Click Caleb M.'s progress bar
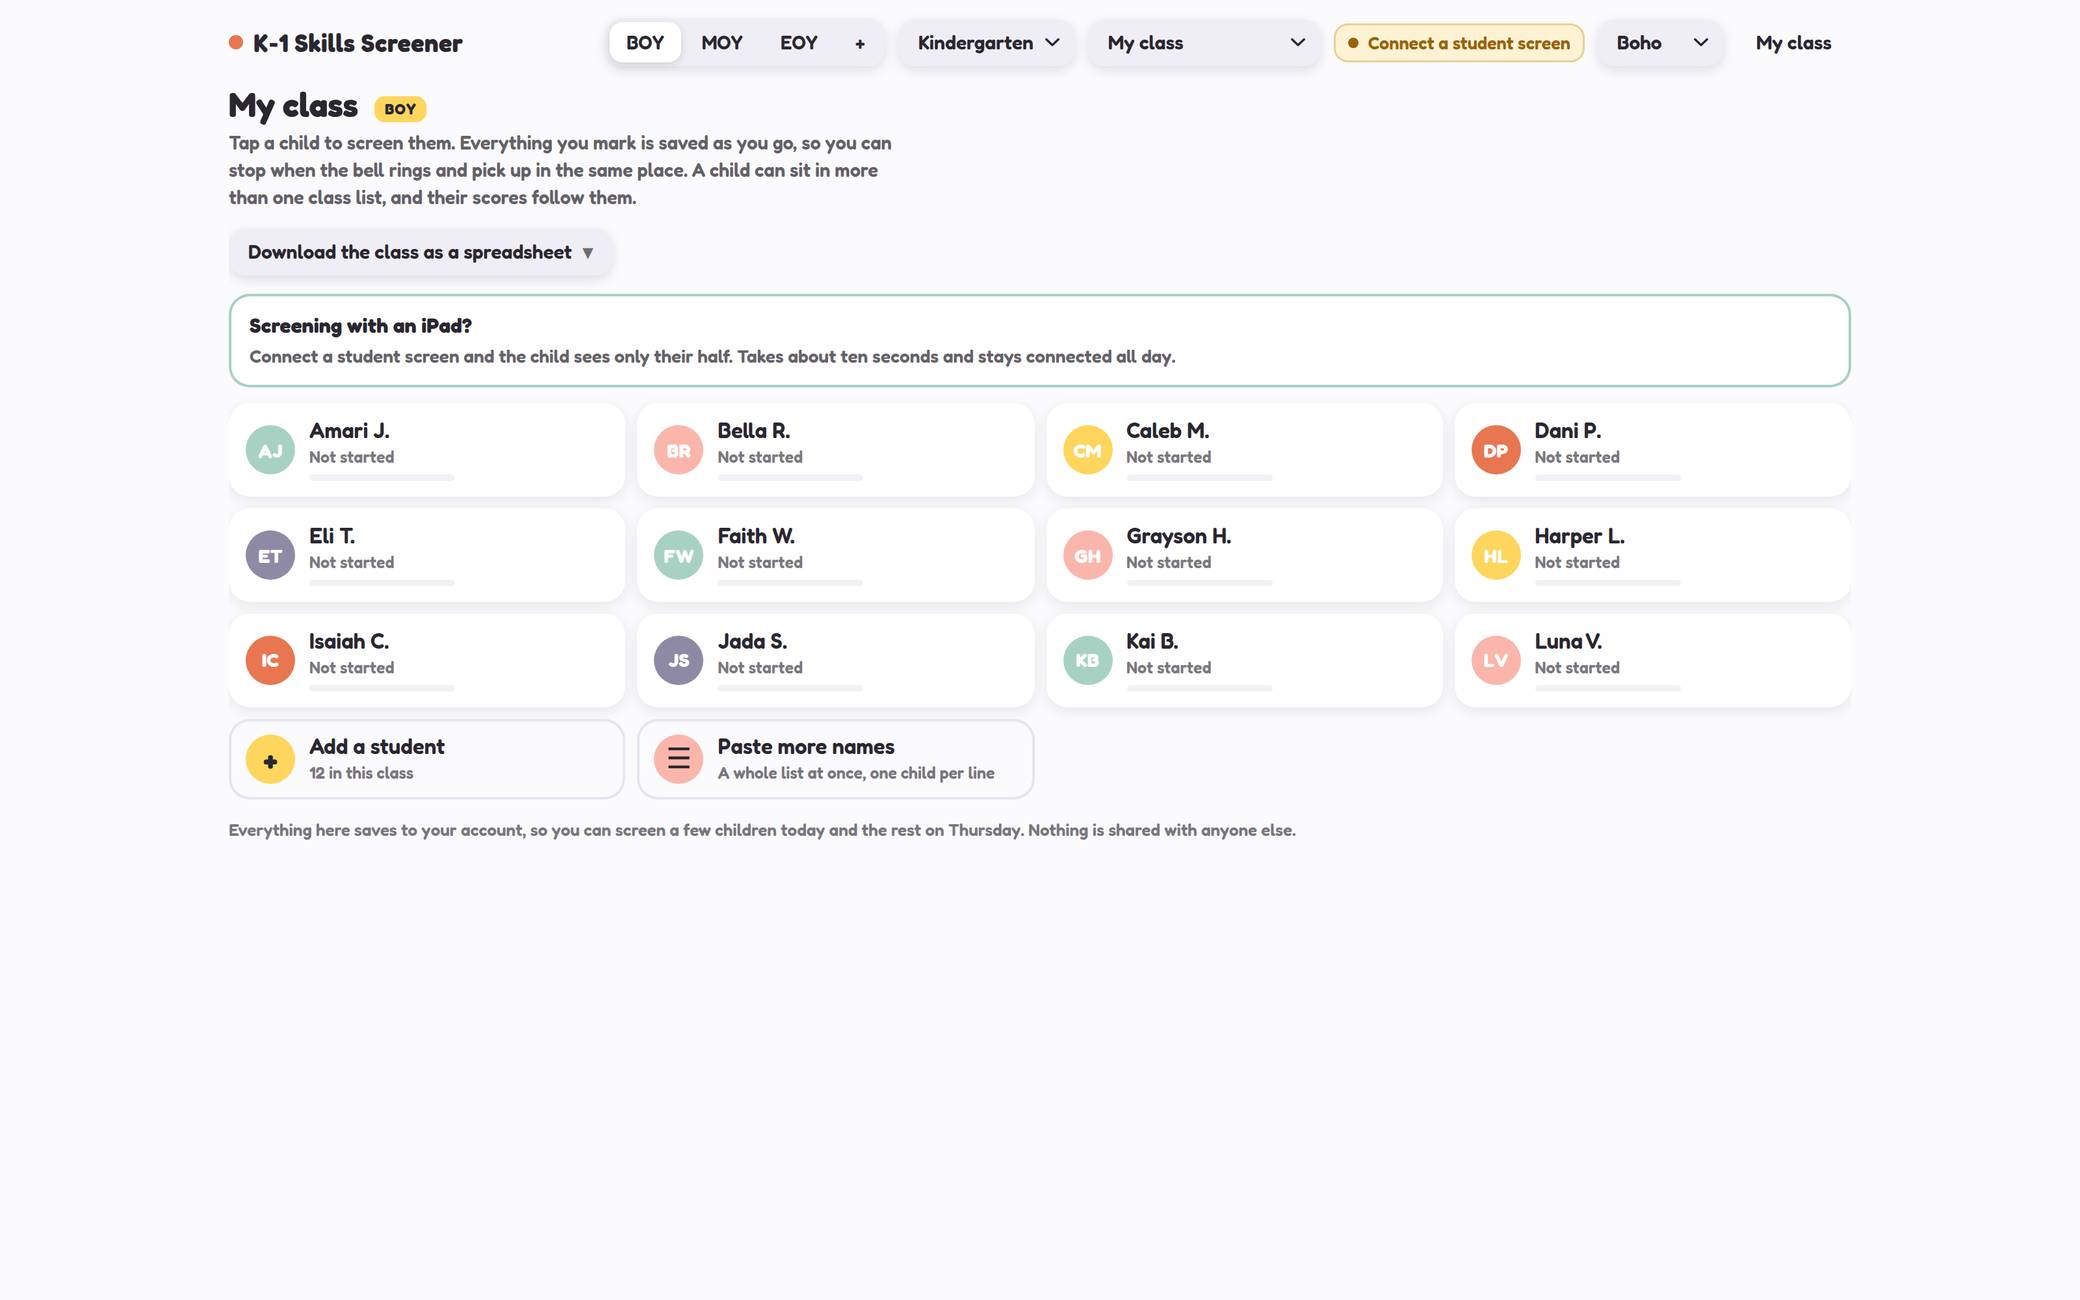 [1199, 478]
